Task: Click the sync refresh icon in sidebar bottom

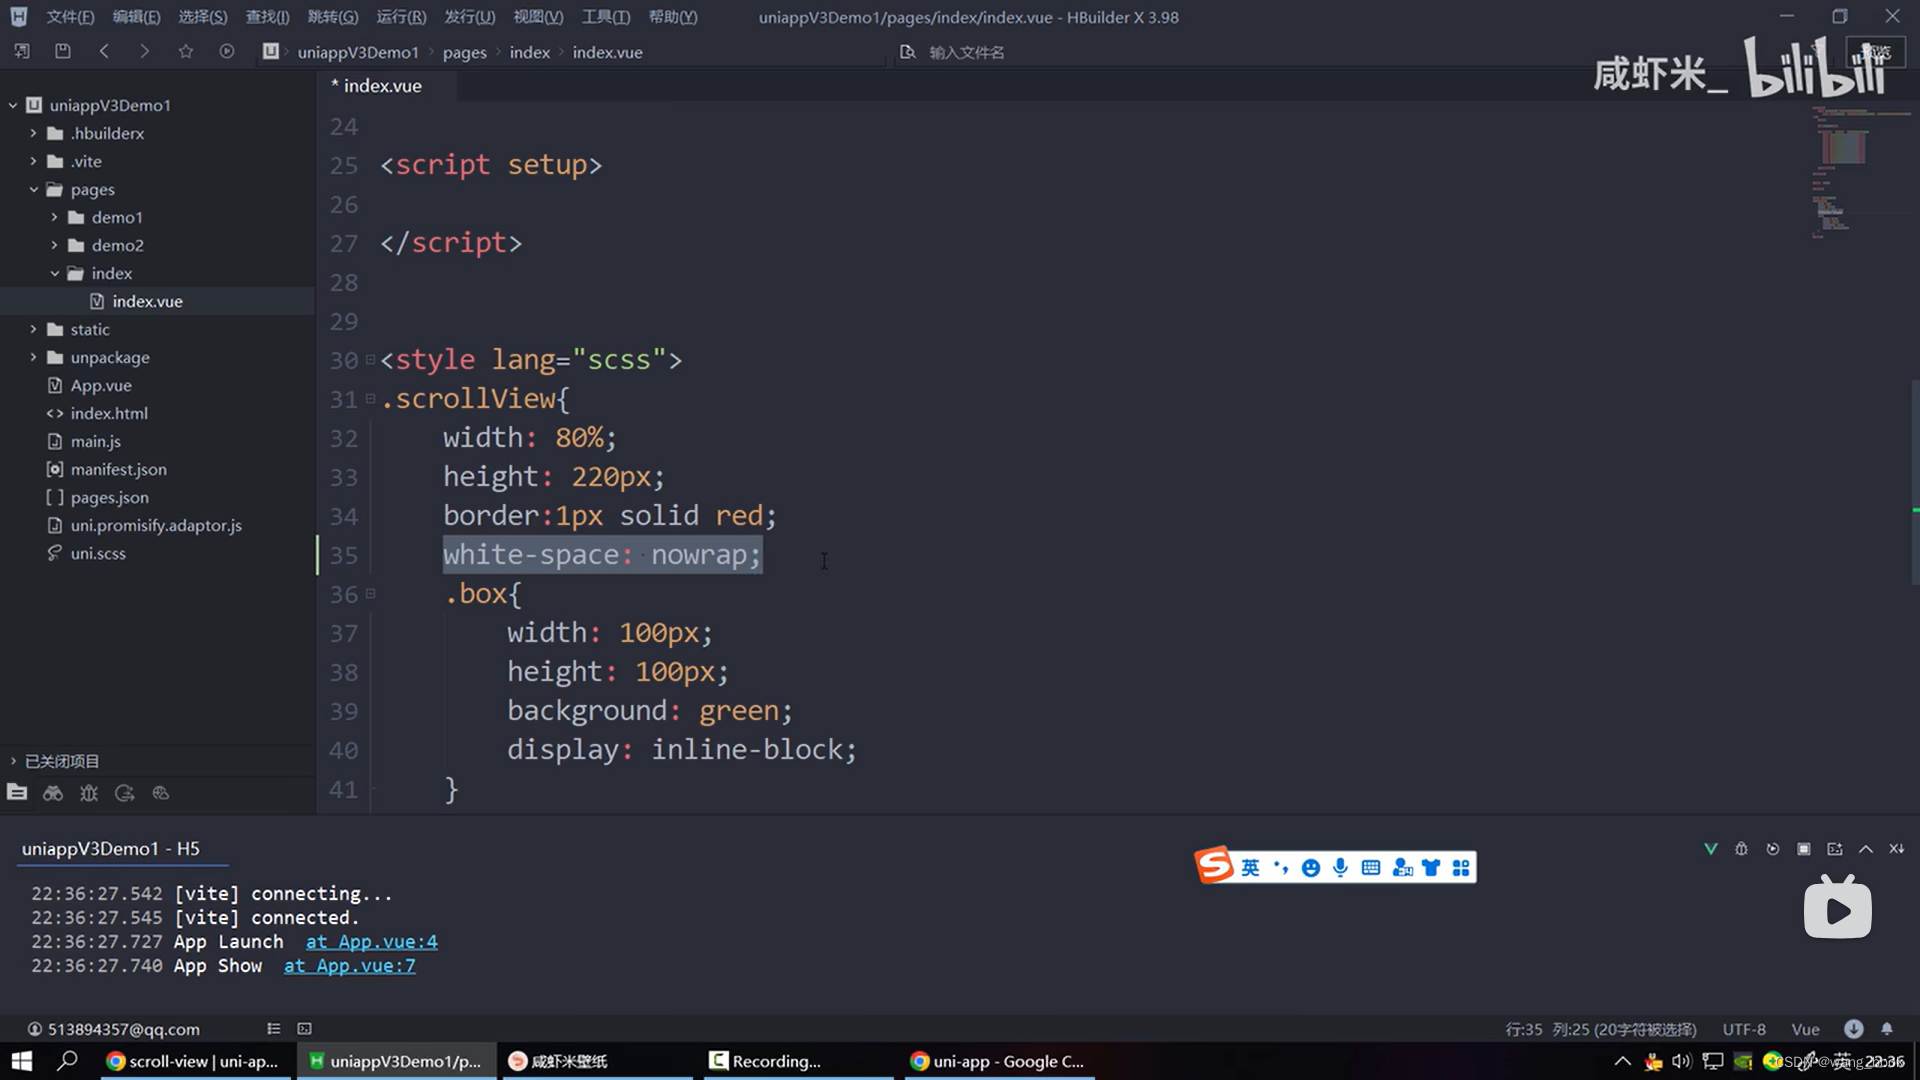Action: point(125,792)
